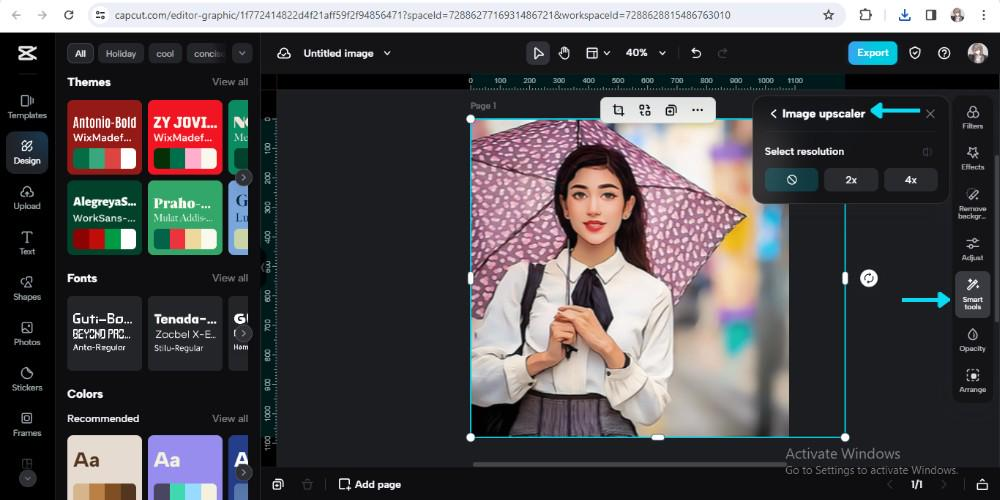1000x500 pixels.
Task: Apply the beige Aa color palette
Action: click(x=105, y=467)
